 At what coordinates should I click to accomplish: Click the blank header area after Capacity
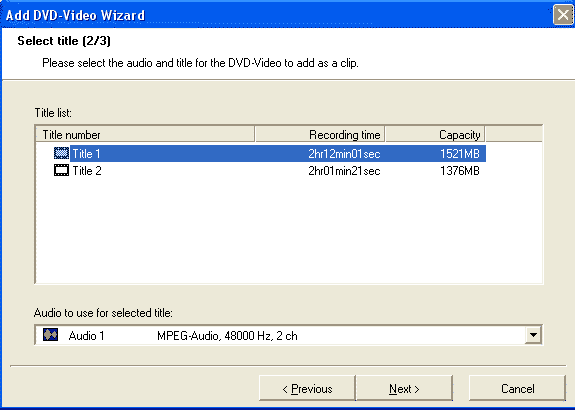[514, 135]
